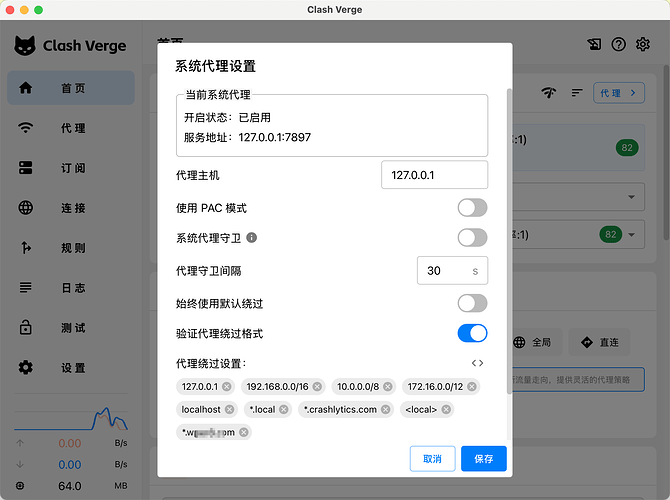Open the 设置 gear icon in sidebar
Image resolution: width=670 pixels, height=500 pixels.
[x=26, y=368]
